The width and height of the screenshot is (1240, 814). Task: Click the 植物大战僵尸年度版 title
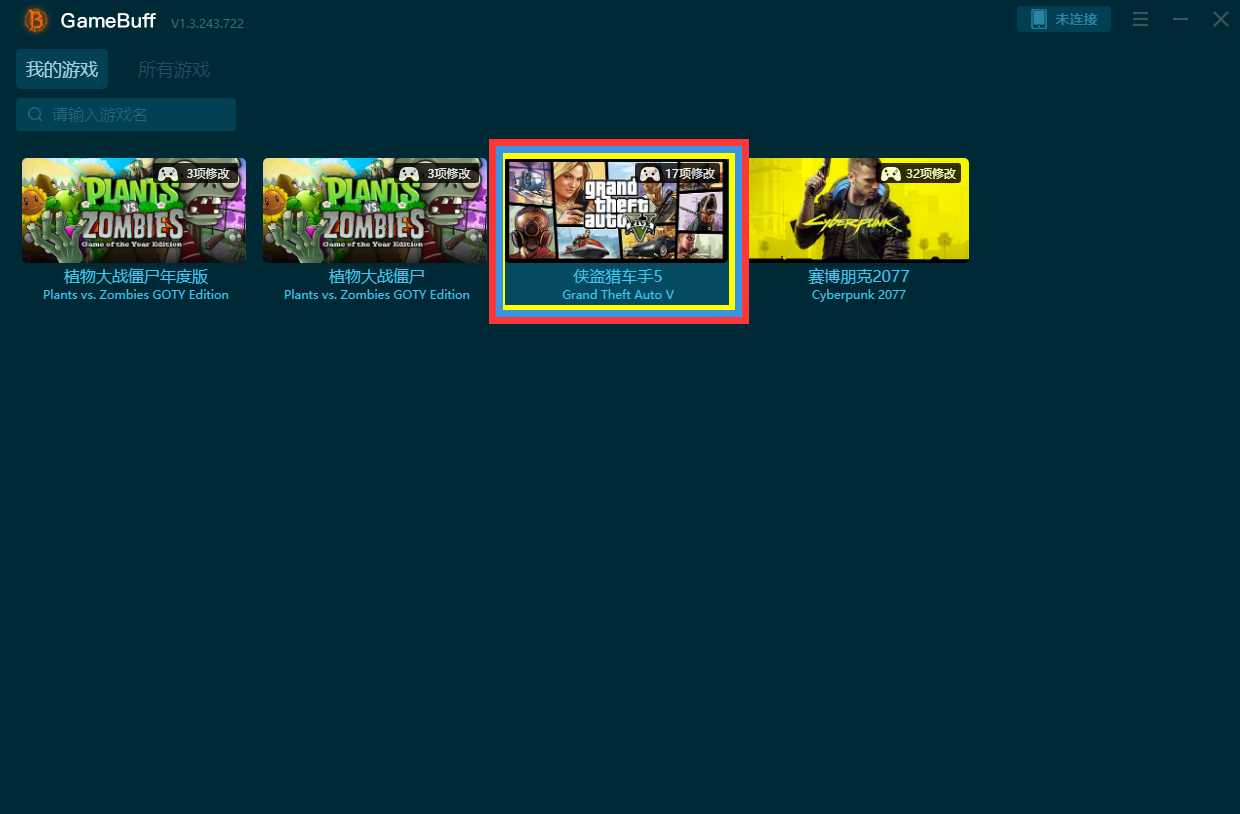click(x=136, y=276)
